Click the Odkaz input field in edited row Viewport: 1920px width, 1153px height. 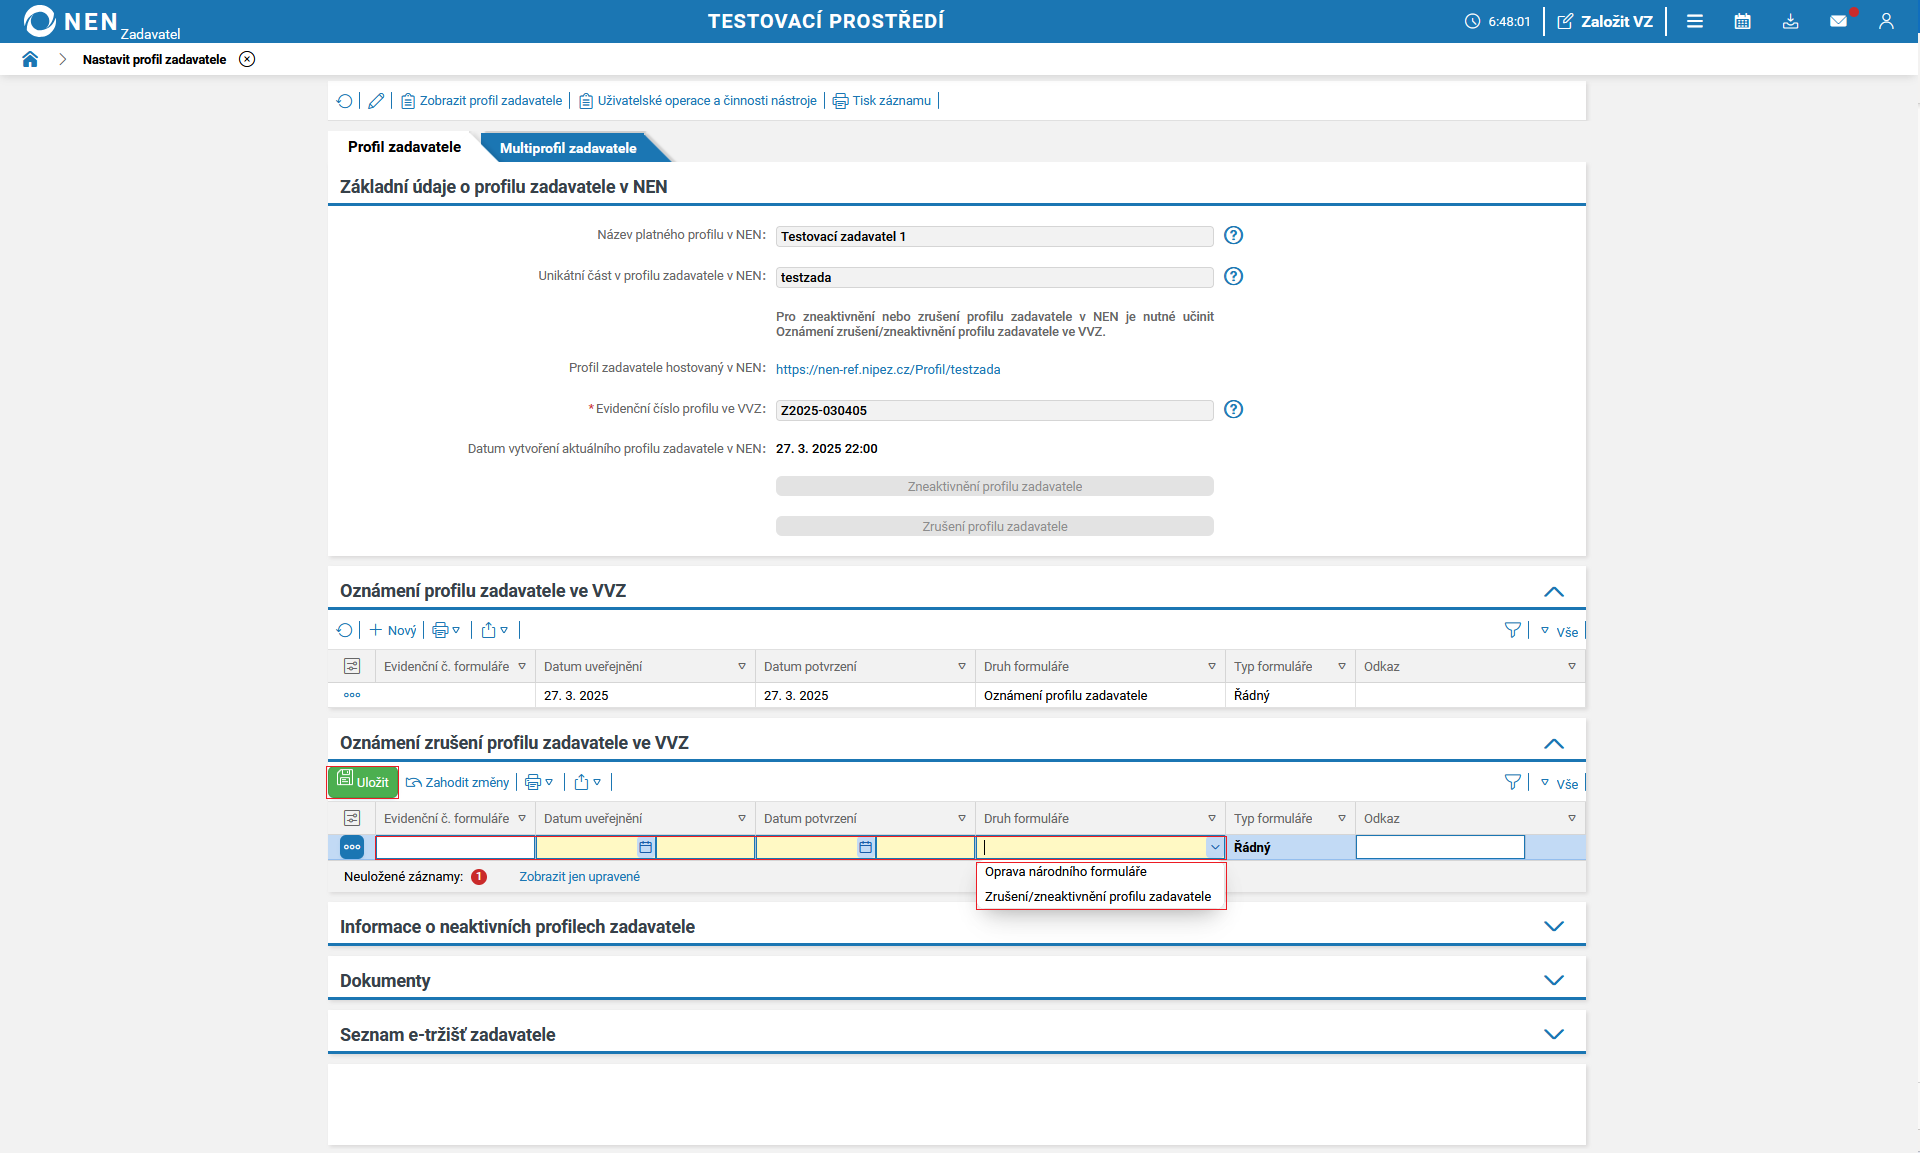pos(1439,848)
